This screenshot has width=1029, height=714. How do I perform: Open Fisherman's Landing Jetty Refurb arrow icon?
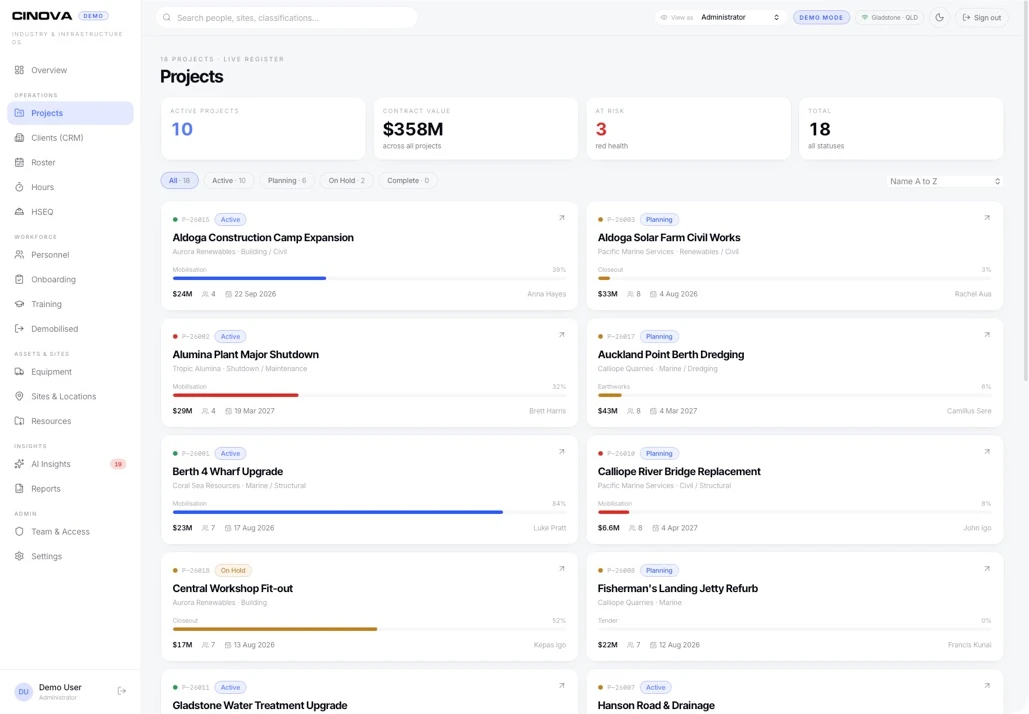click(x=987, y=569)
